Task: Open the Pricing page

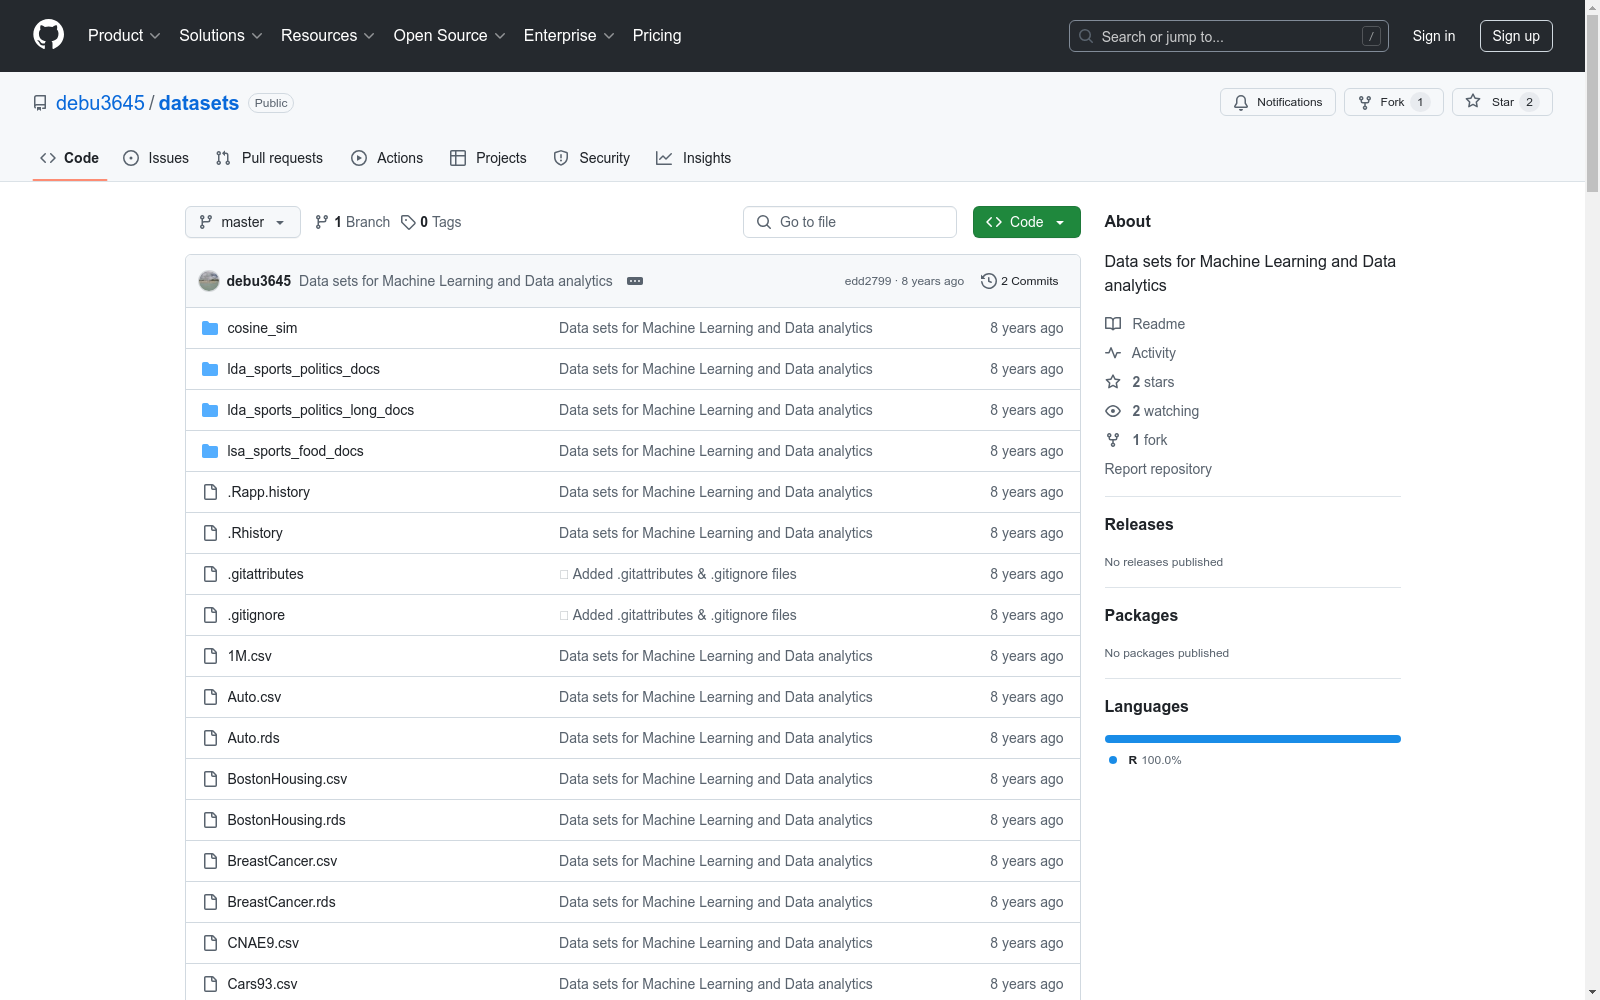Action: click(657, 35)
